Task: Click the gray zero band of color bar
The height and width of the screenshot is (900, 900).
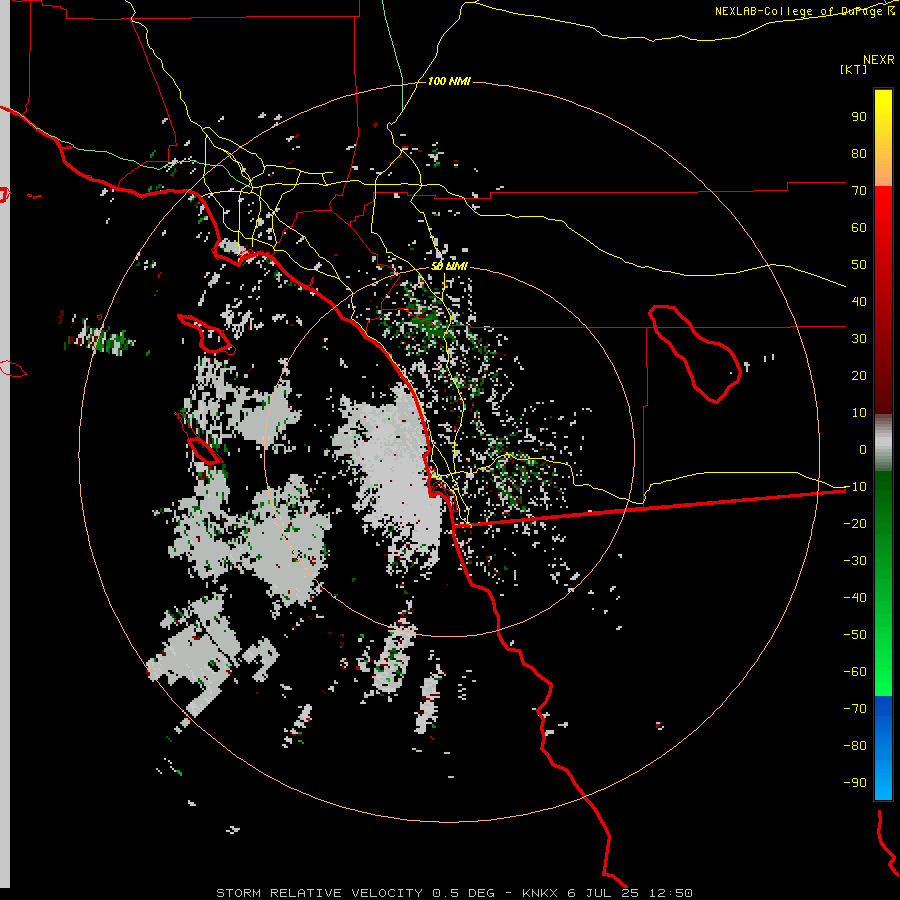Action: click(x=883, y=443)
